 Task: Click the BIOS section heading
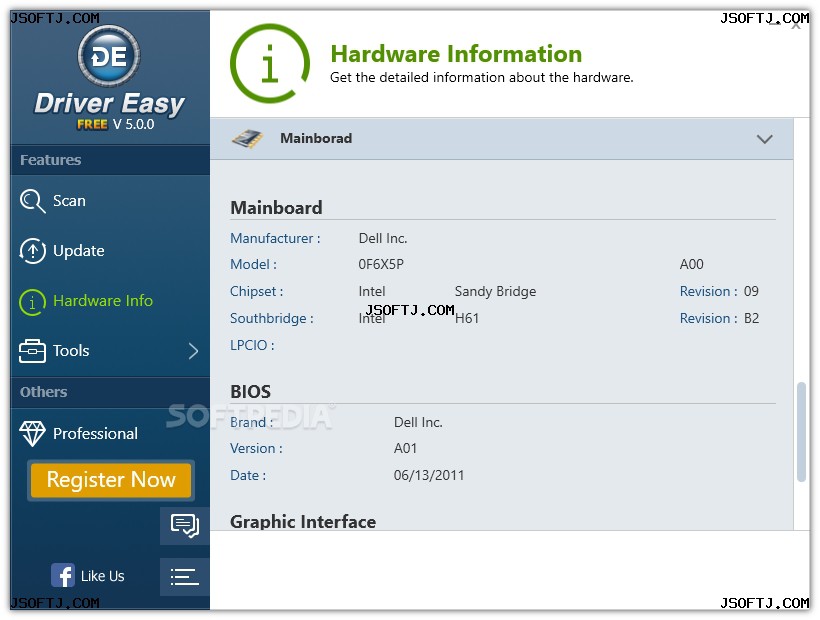pos(250,392)
